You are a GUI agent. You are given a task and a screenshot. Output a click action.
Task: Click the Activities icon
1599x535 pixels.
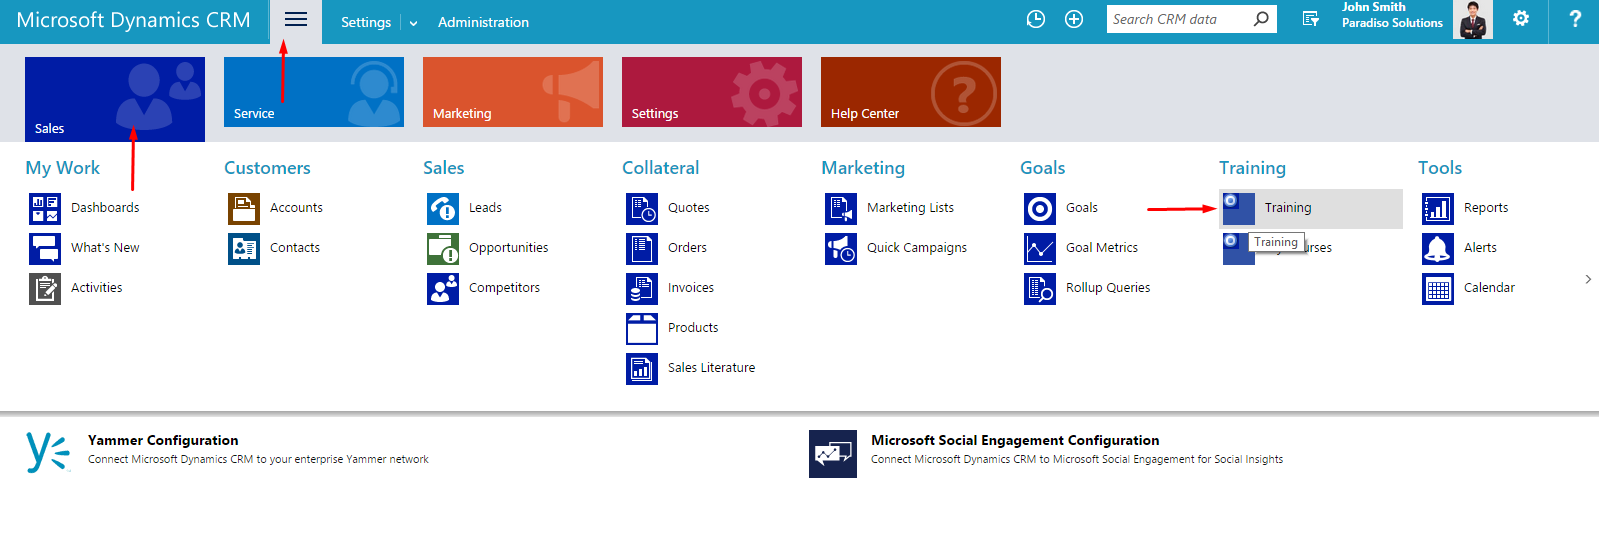45,288
